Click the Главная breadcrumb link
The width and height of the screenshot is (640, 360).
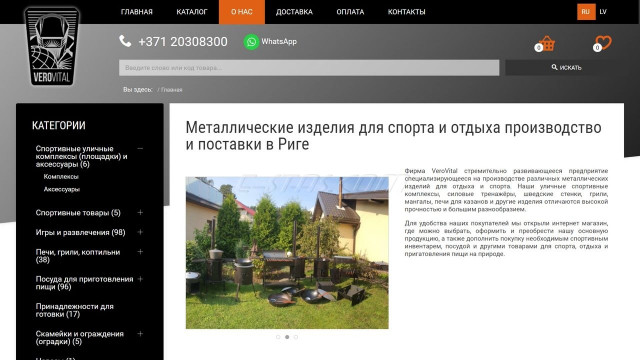[171, 90]
